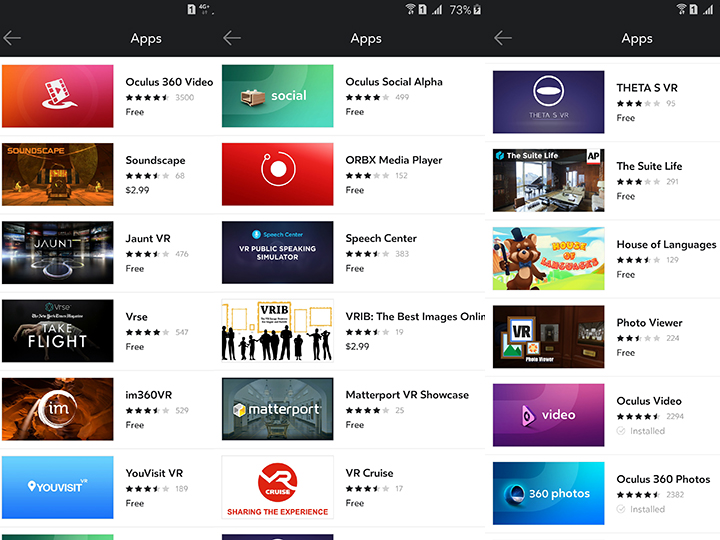The width and height of the screenshot is (720, 540).
Task: Open the Jaunt VR app thumbnail
Action: pos(57,253)
